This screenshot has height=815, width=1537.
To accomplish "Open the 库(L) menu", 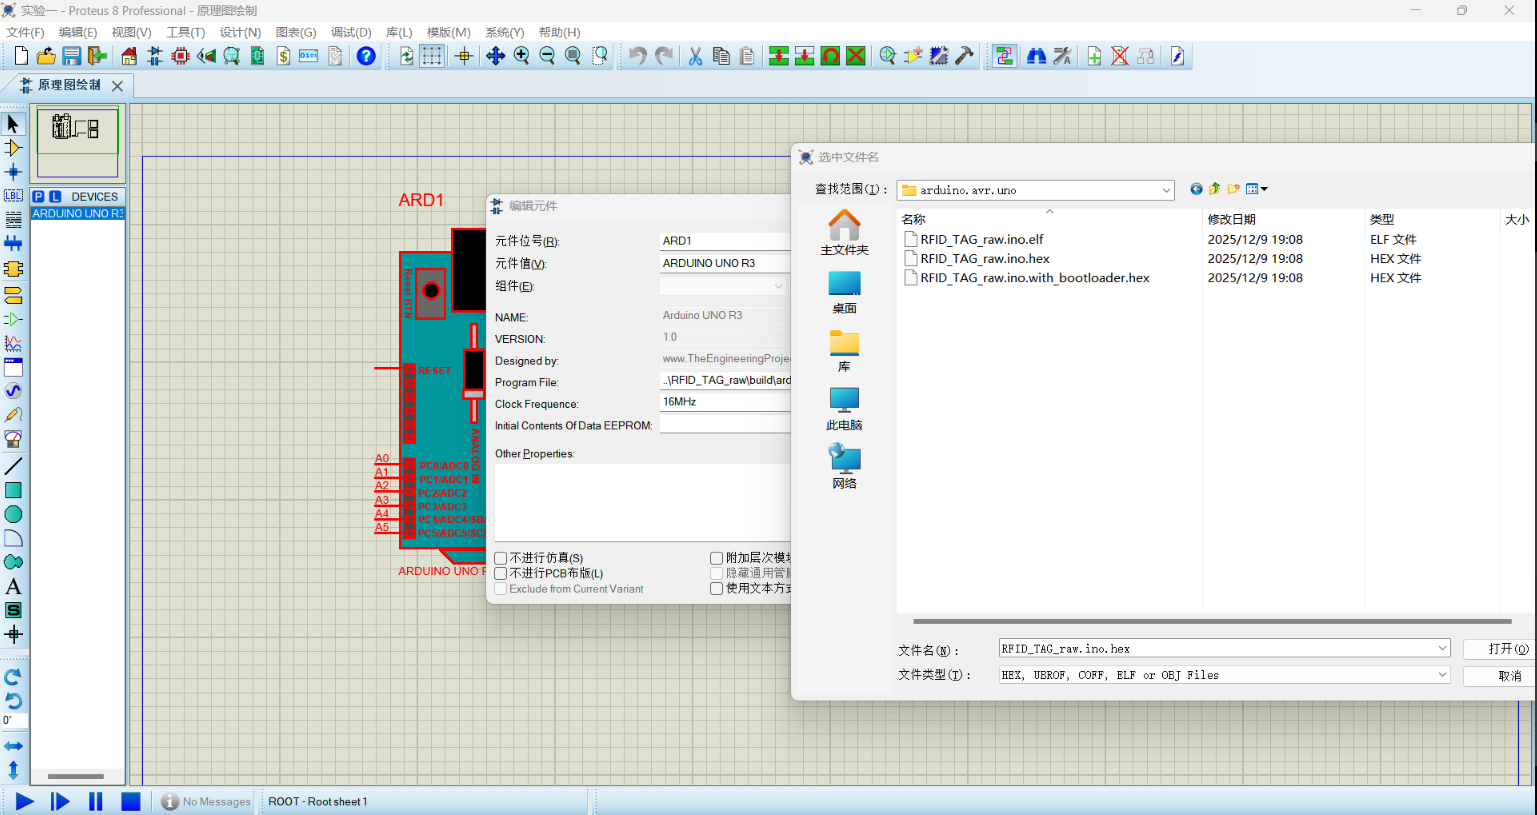I will tap(399, 32).
